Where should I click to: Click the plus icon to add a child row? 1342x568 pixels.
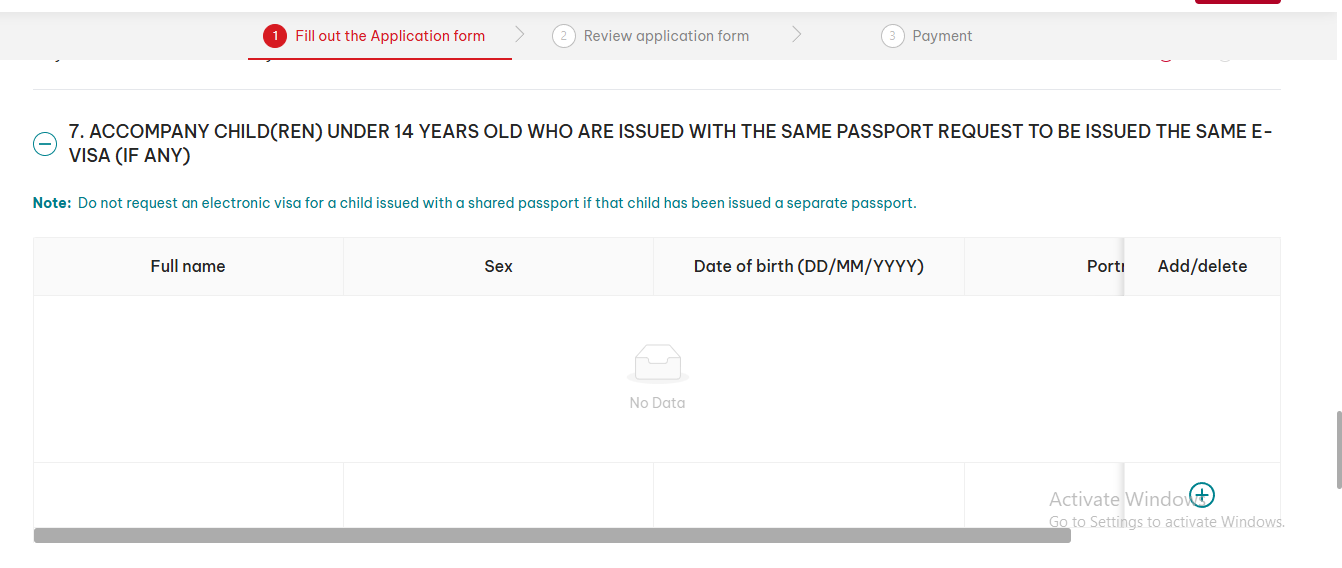[1202, 495]
